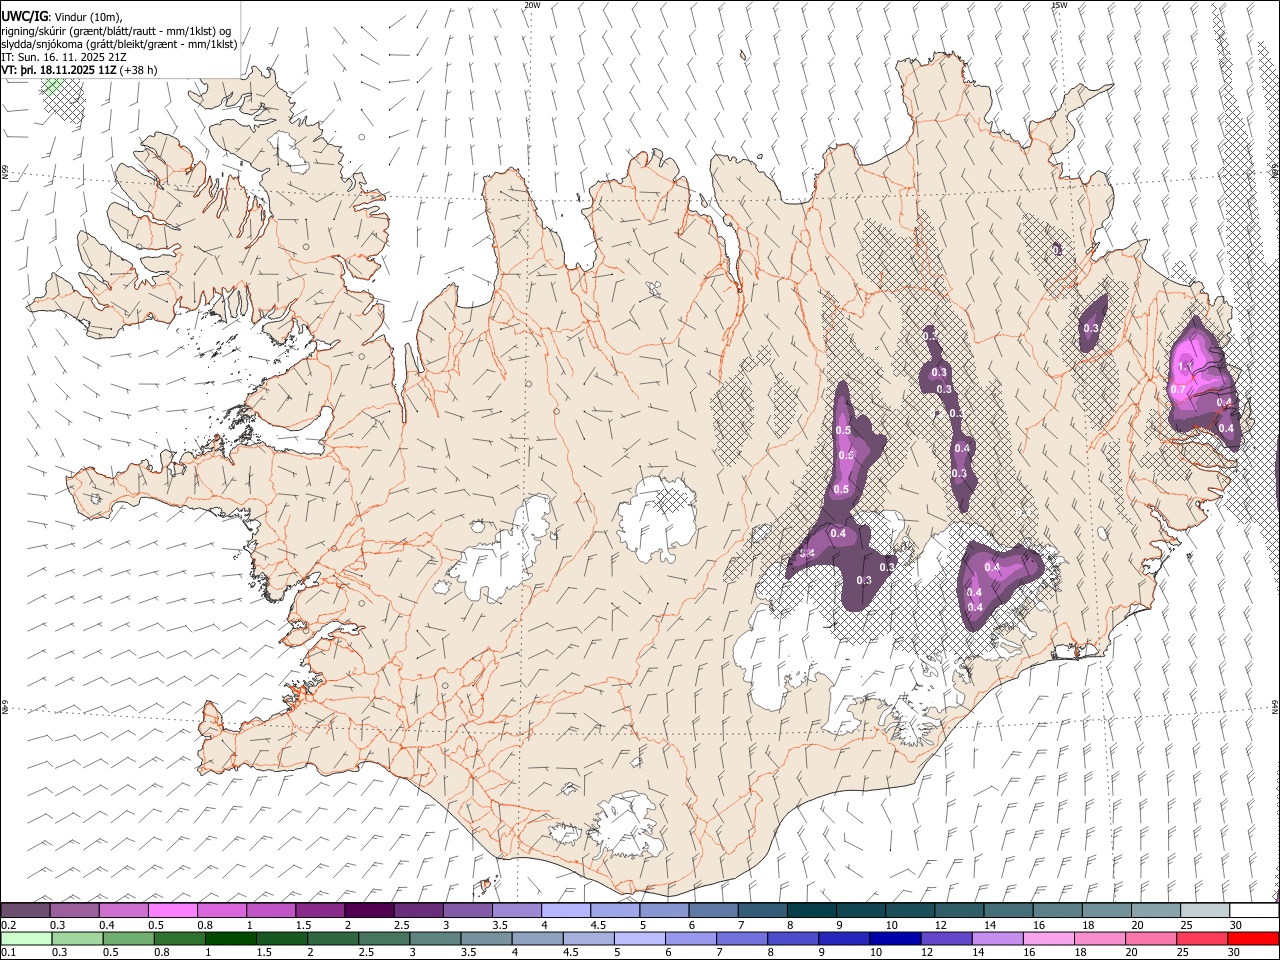Pick the lower-scale crimson swatch between 25 and 30
This screenshot has width=1280, height=960.
point(1202,939)
